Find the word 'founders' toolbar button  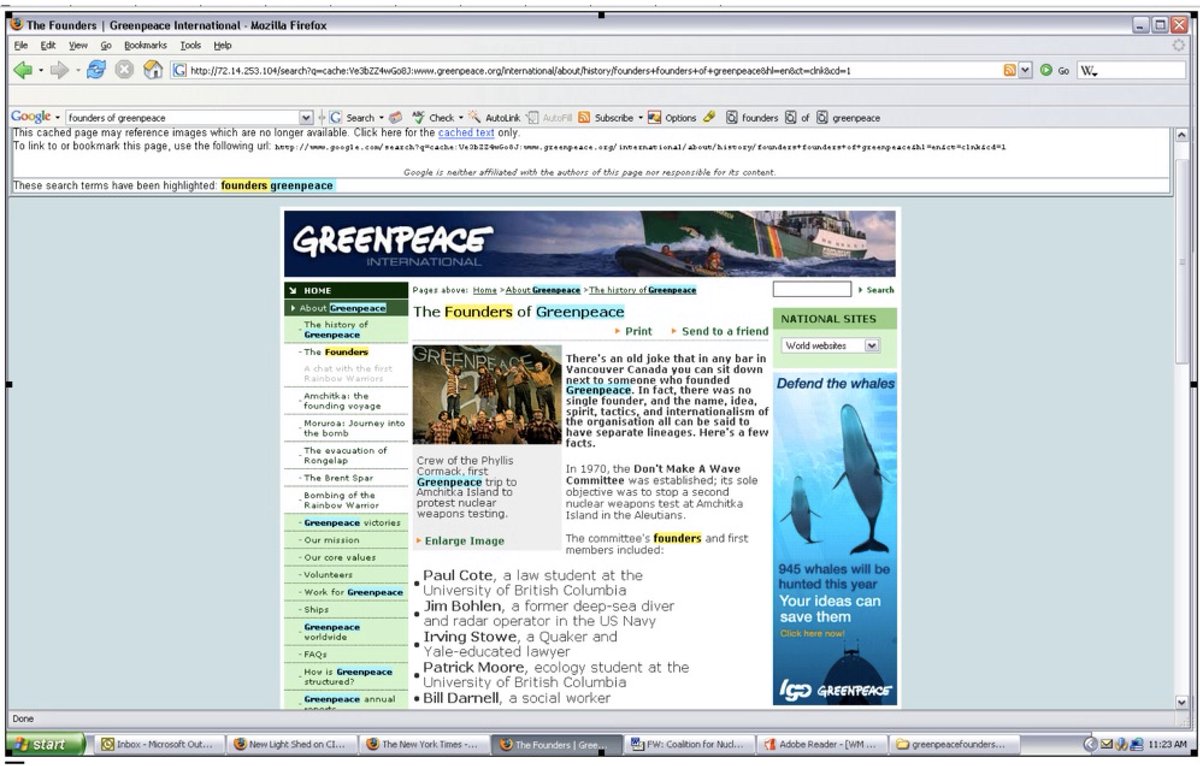752,117
